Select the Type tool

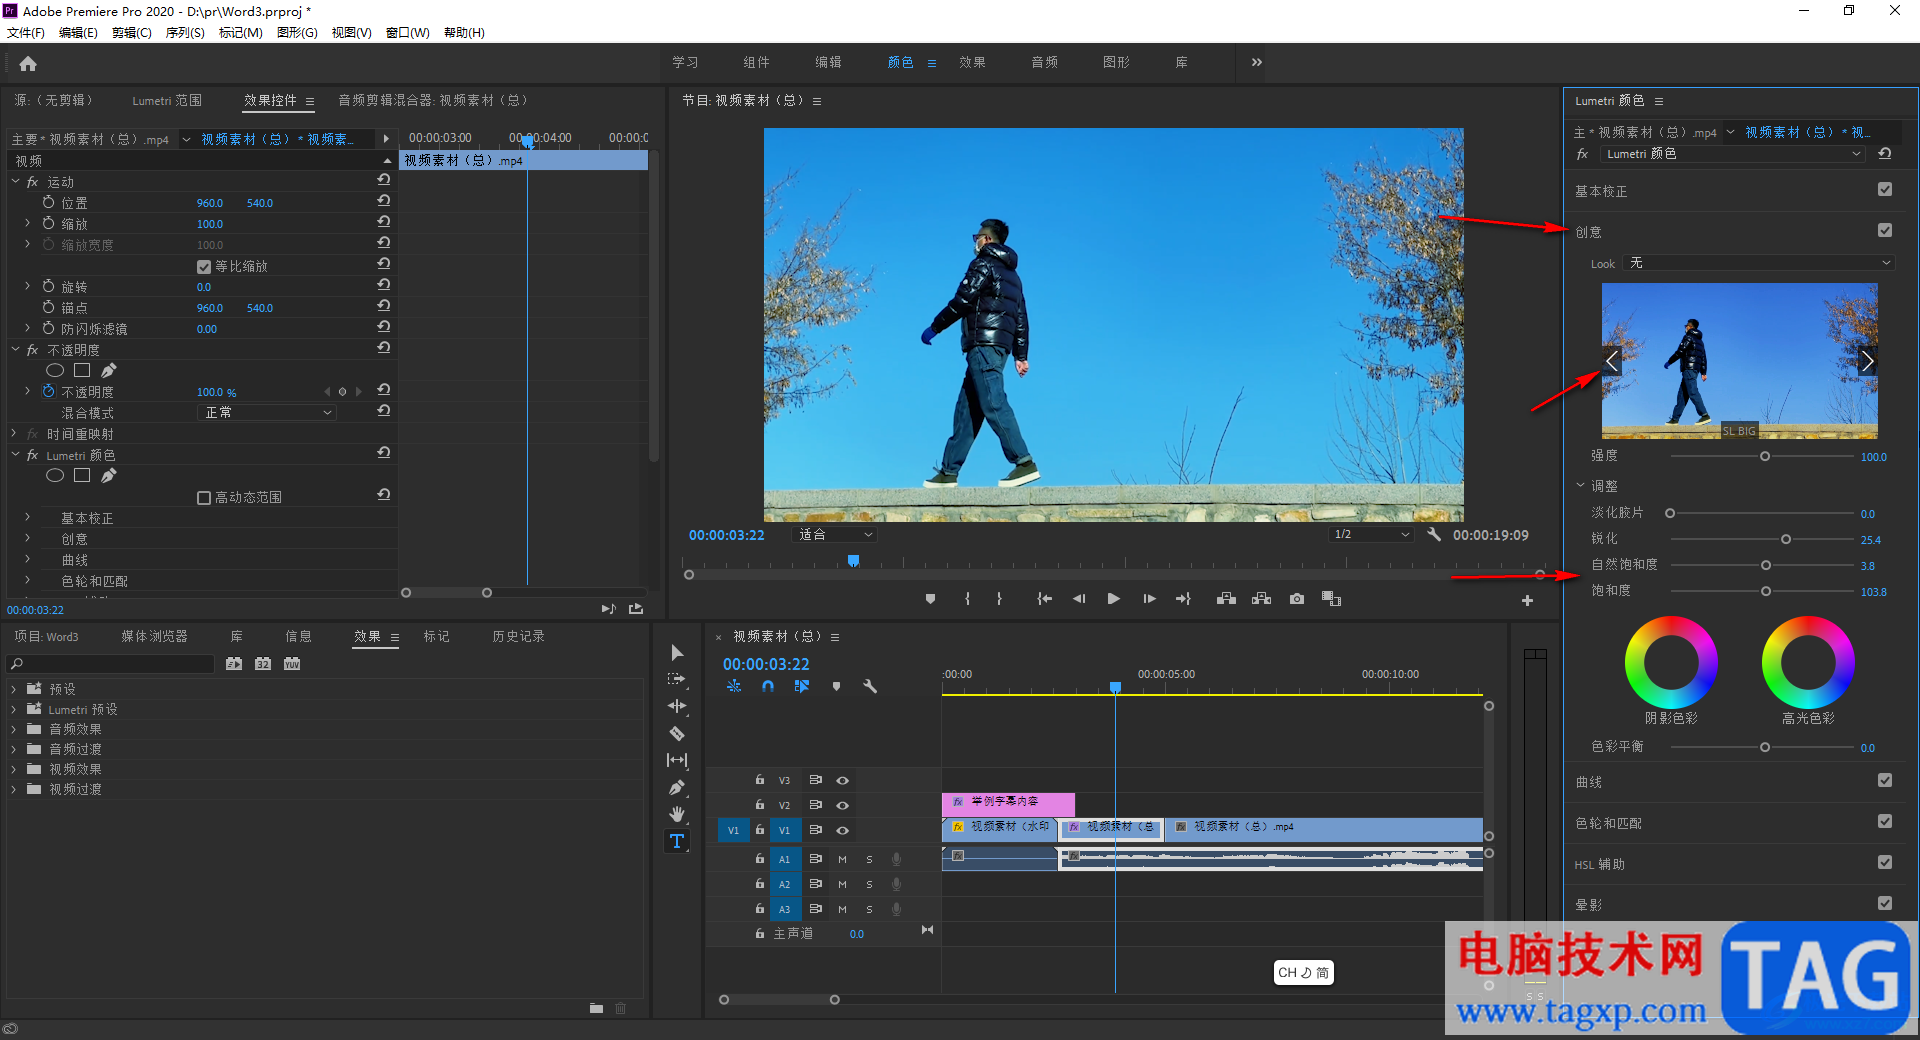tap(677, 841)
